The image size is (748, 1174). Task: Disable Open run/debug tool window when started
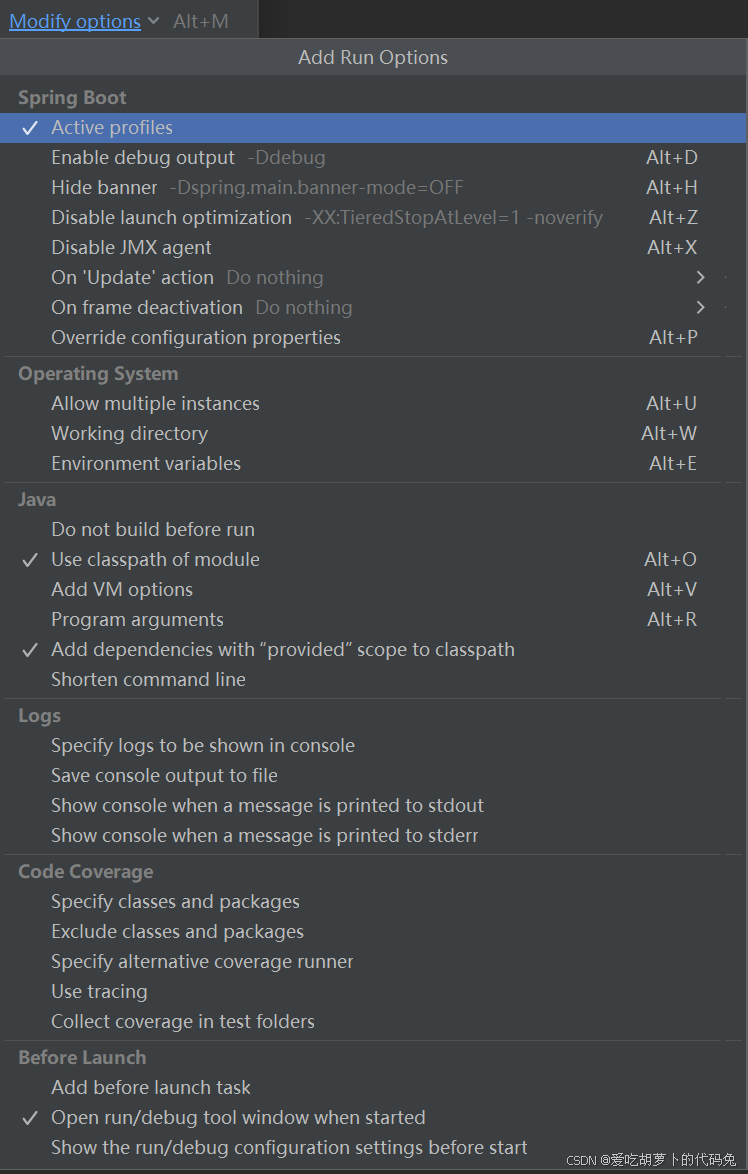coord(238,1117)
